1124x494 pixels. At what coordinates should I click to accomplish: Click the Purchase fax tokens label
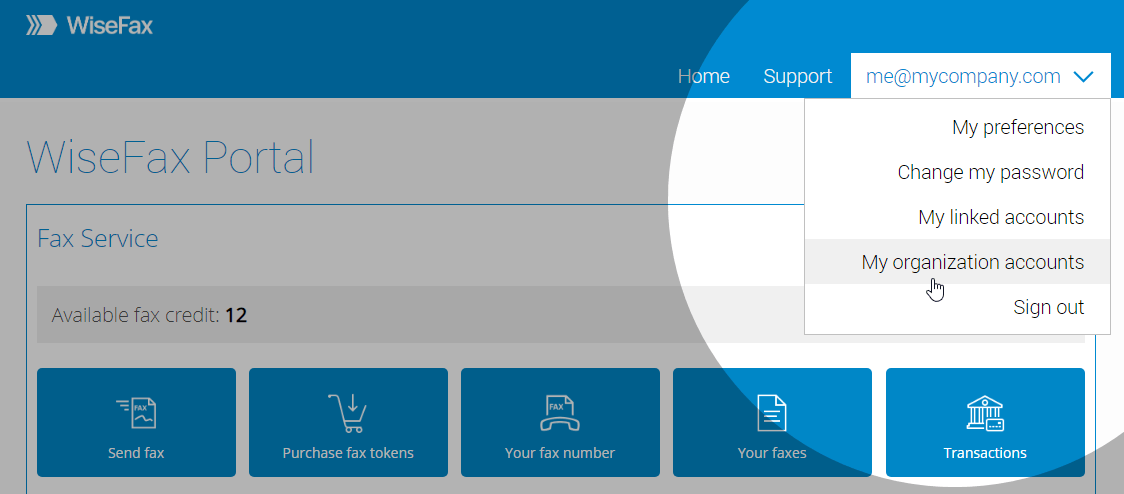click(348, 453)
